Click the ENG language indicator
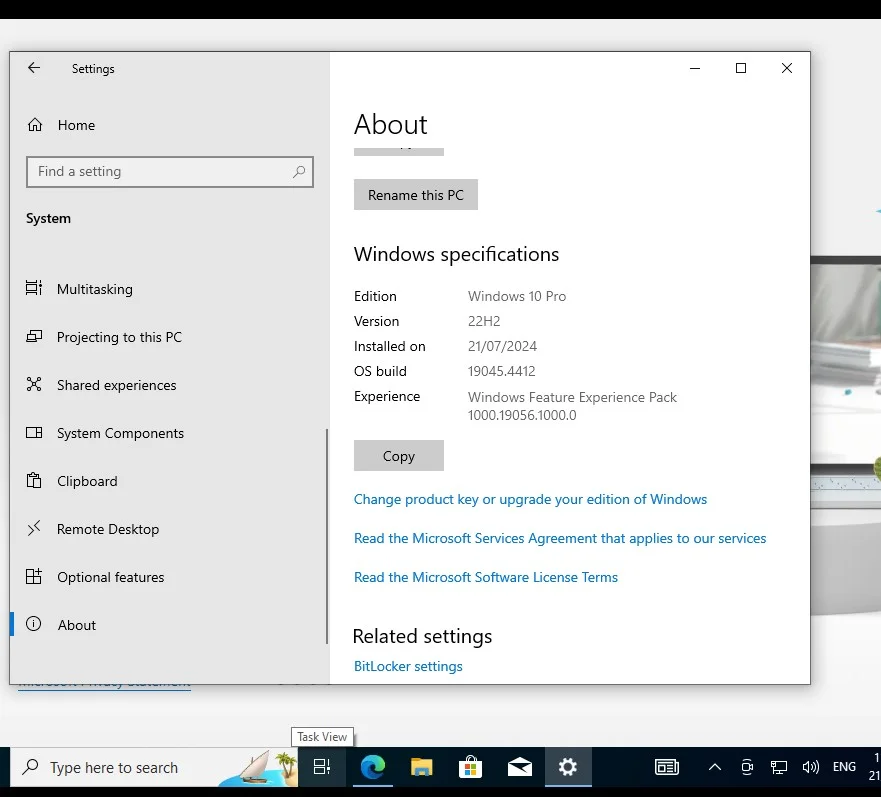 click(844, 767)
